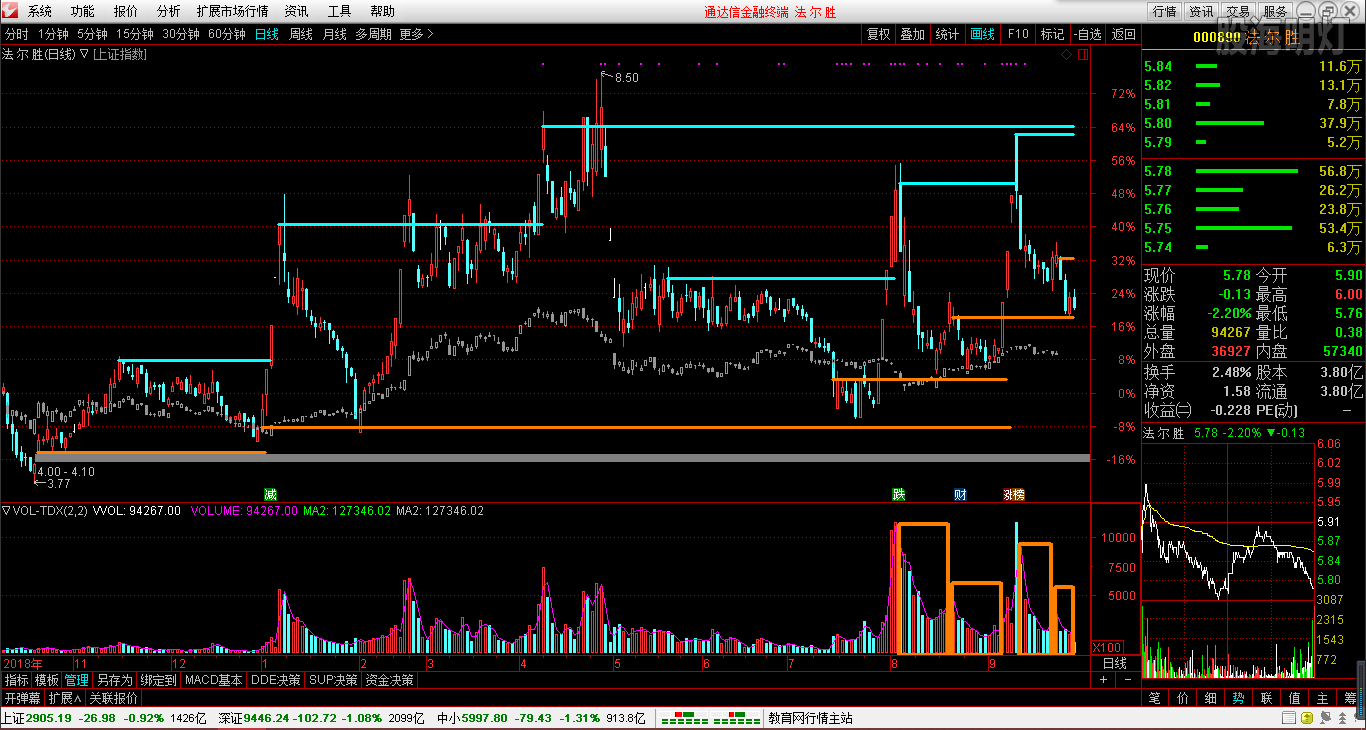
Task: Expand the VOL-TDX indicator triangle menu
Action: [6, 510]
